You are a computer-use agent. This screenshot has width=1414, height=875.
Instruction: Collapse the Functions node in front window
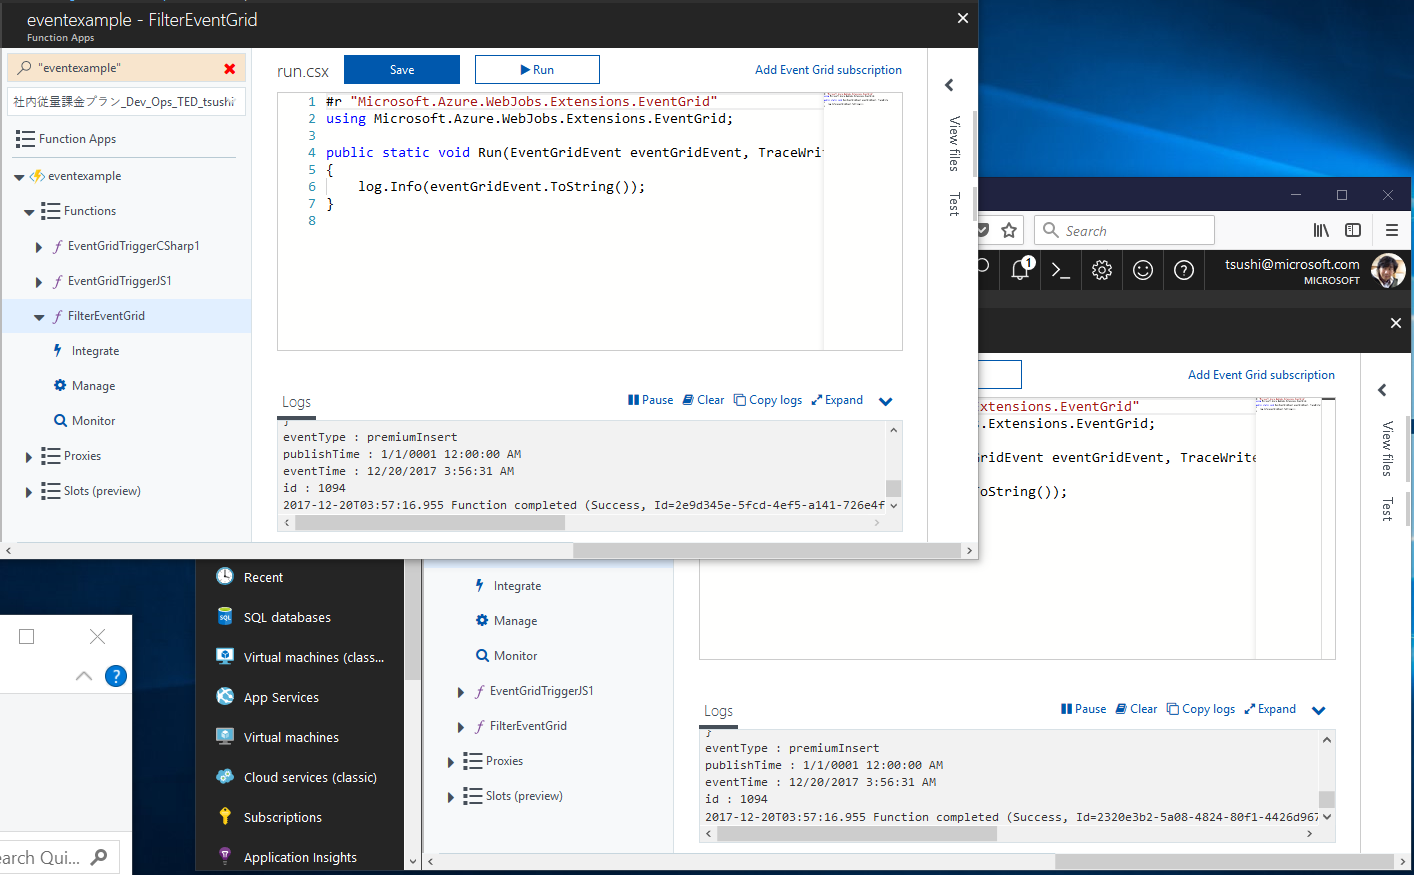pos(29,212)
